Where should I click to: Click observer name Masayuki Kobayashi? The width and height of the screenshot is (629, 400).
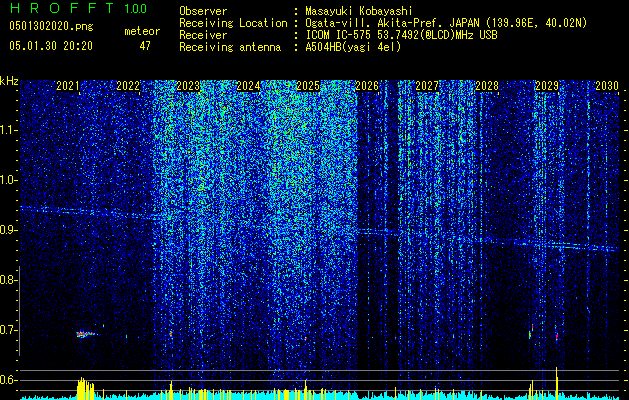click(x=359, y=11)
